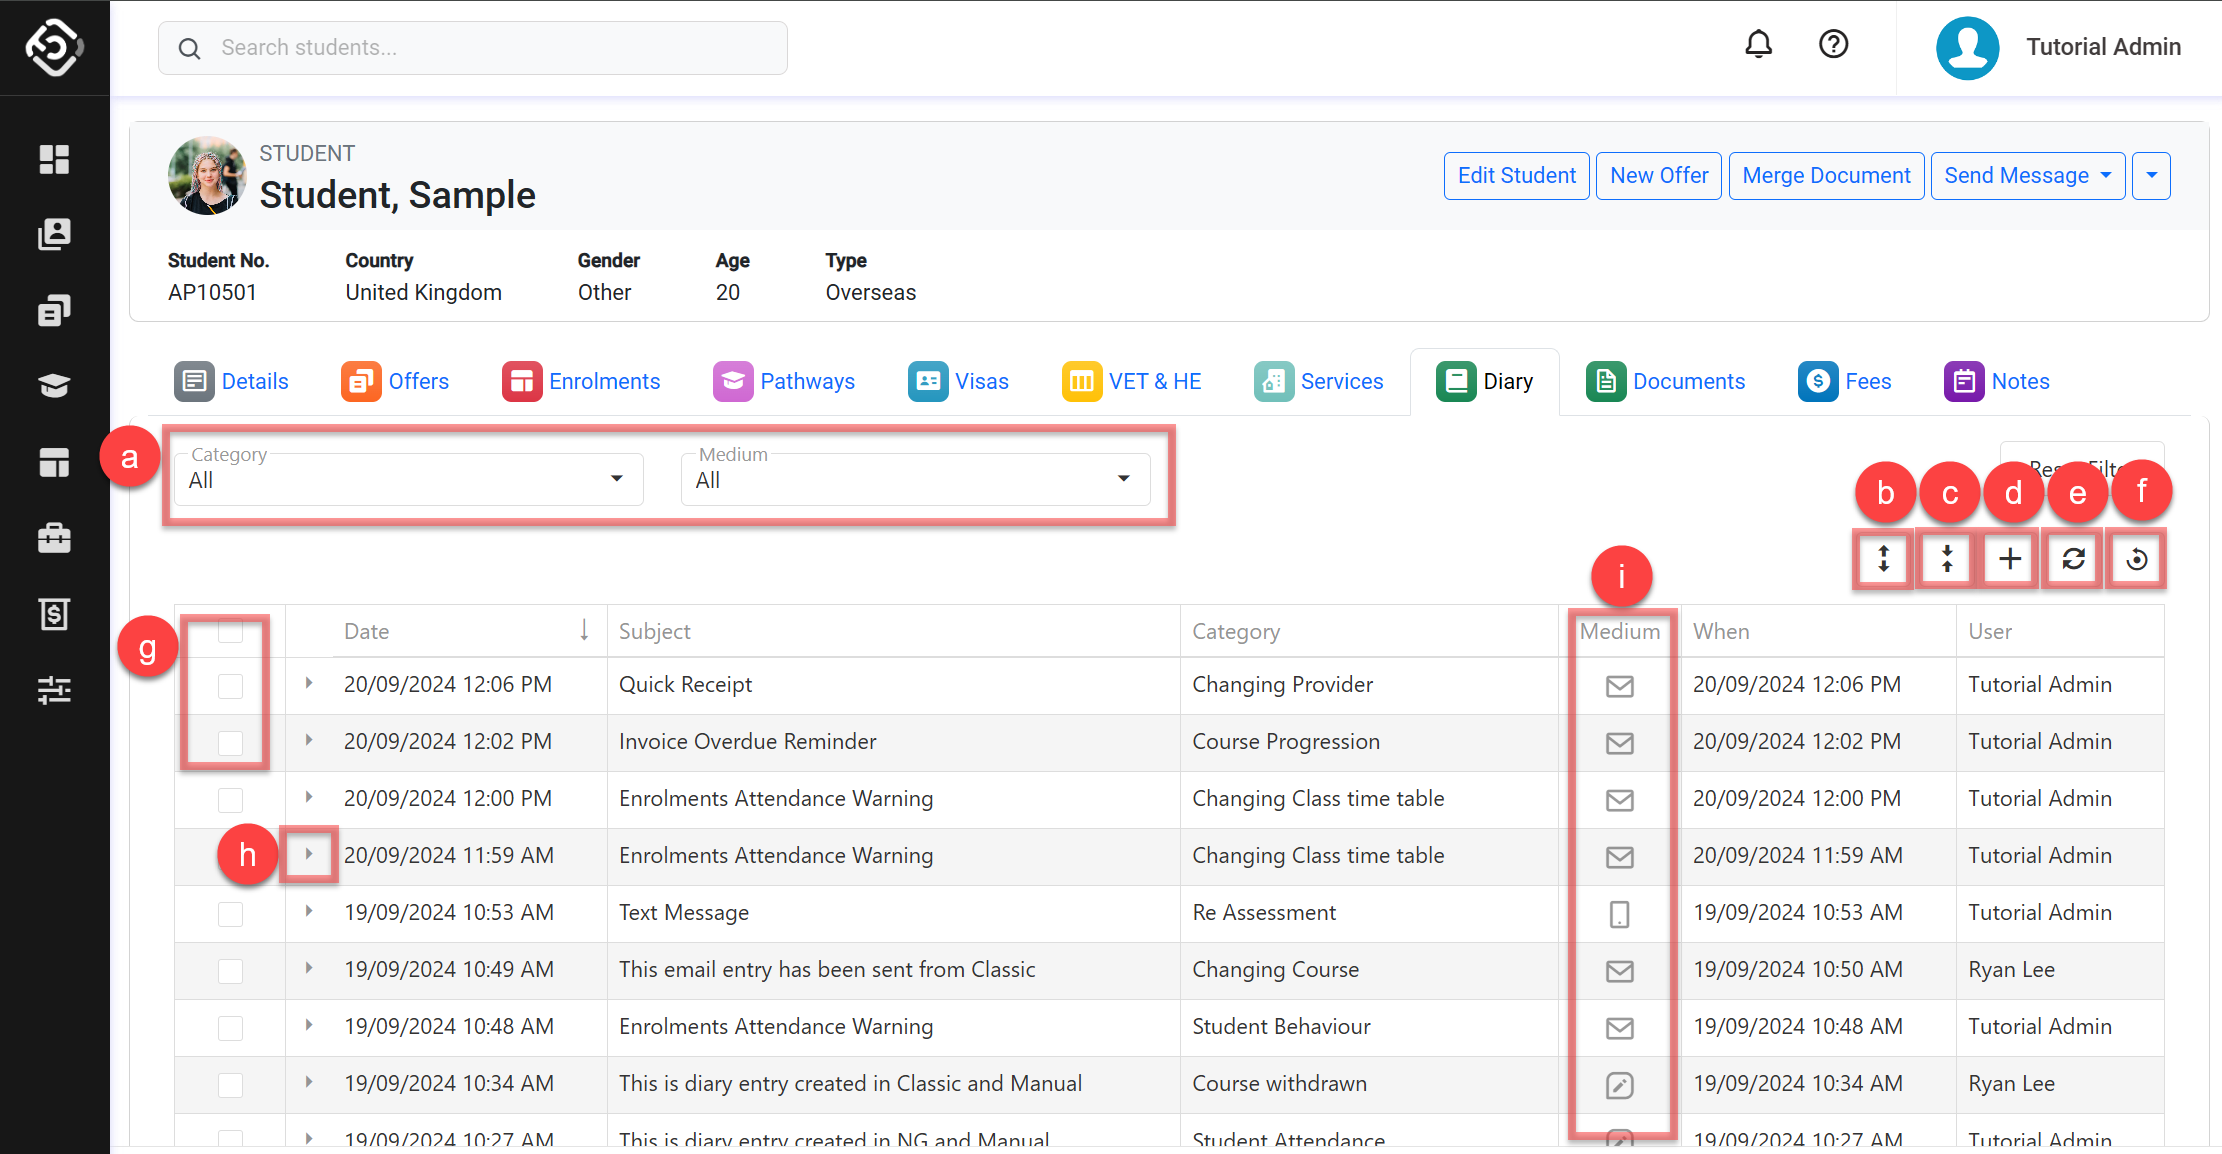Tick checkbox for 19/09/2024 10:34 AM row
The height and width of the screenshot is (1154, 2222).
tap(230, 1085)
